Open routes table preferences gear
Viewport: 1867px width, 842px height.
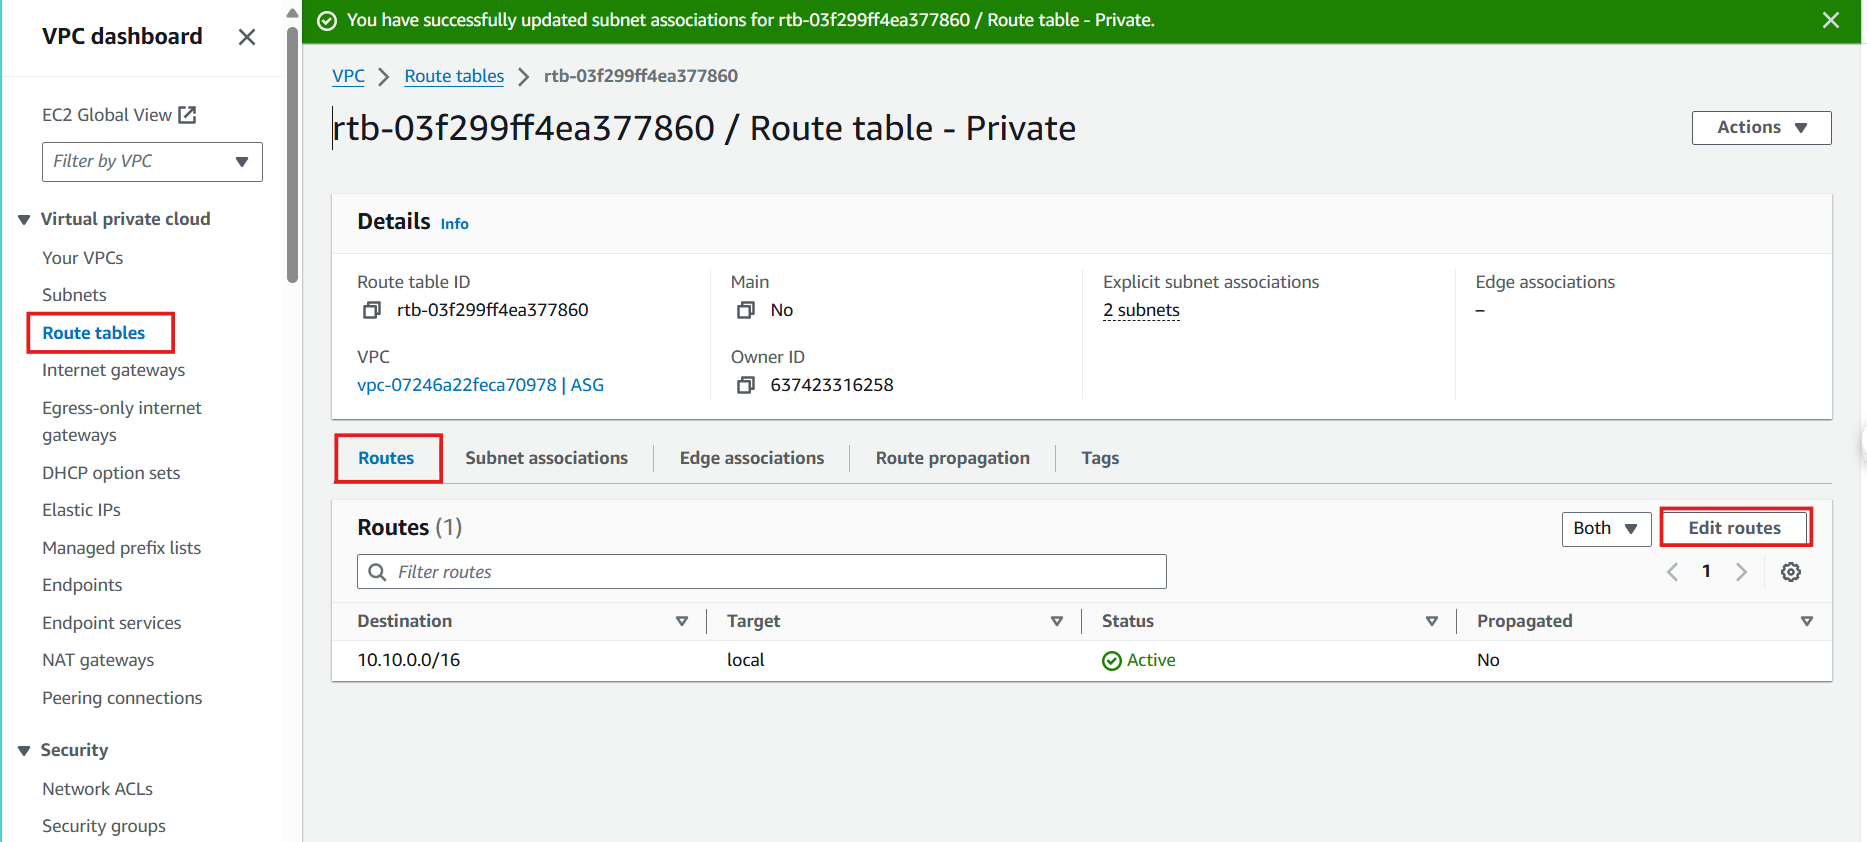[1791, 572]
